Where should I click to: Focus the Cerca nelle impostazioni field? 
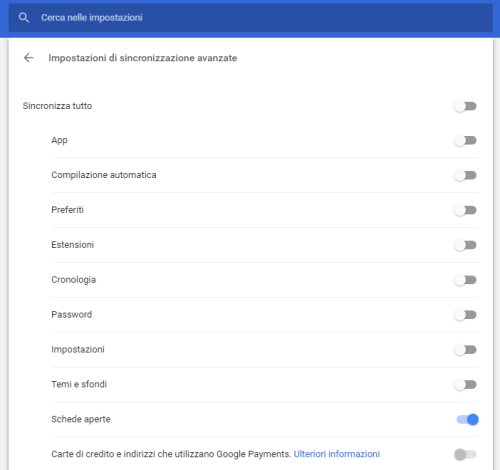(x=250, y=18)
